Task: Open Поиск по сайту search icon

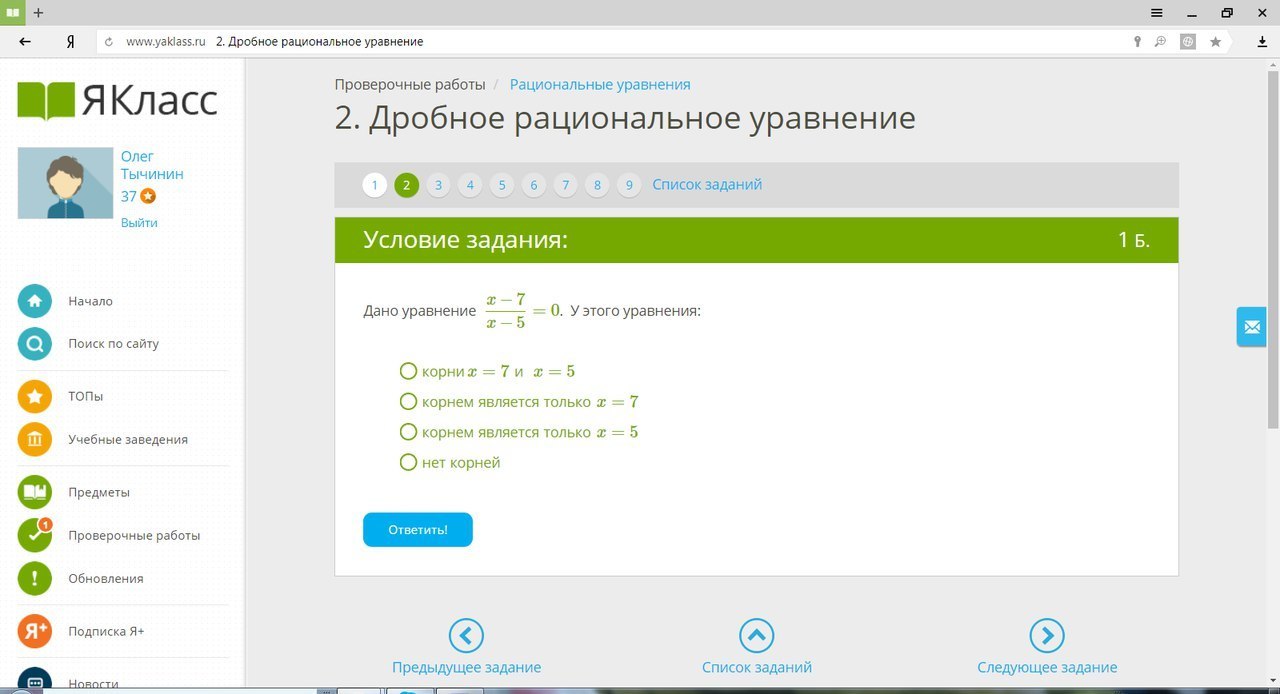Action: click(34, 344)
